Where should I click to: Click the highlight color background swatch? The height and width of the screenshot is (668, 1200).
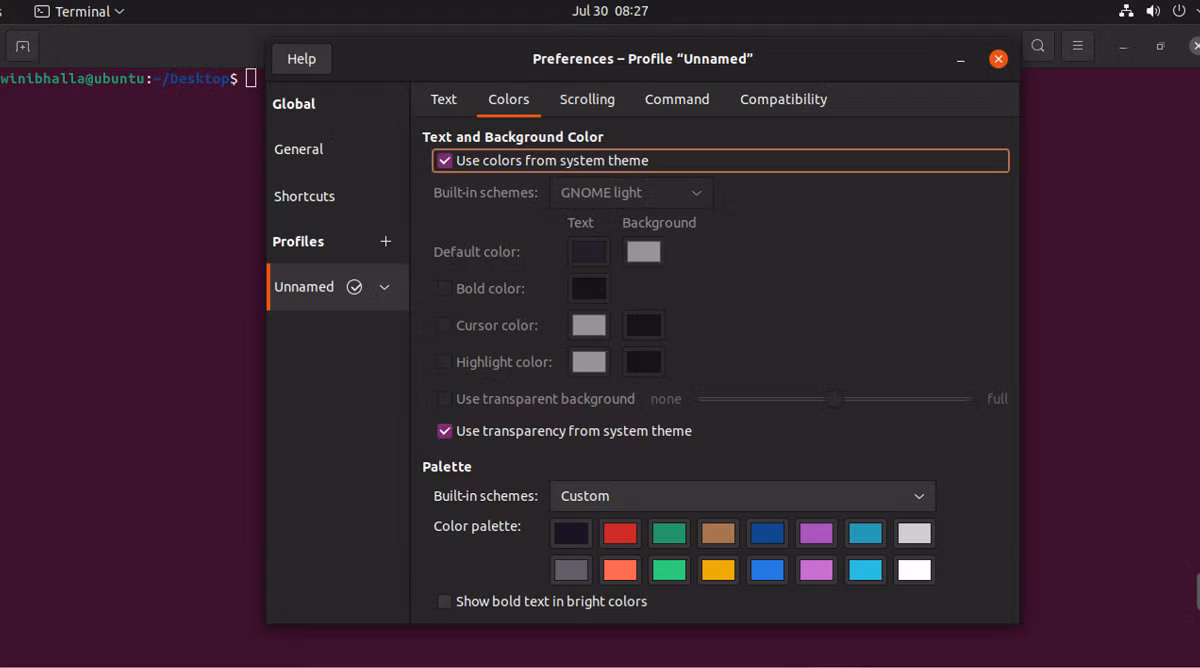click(643, 362)
